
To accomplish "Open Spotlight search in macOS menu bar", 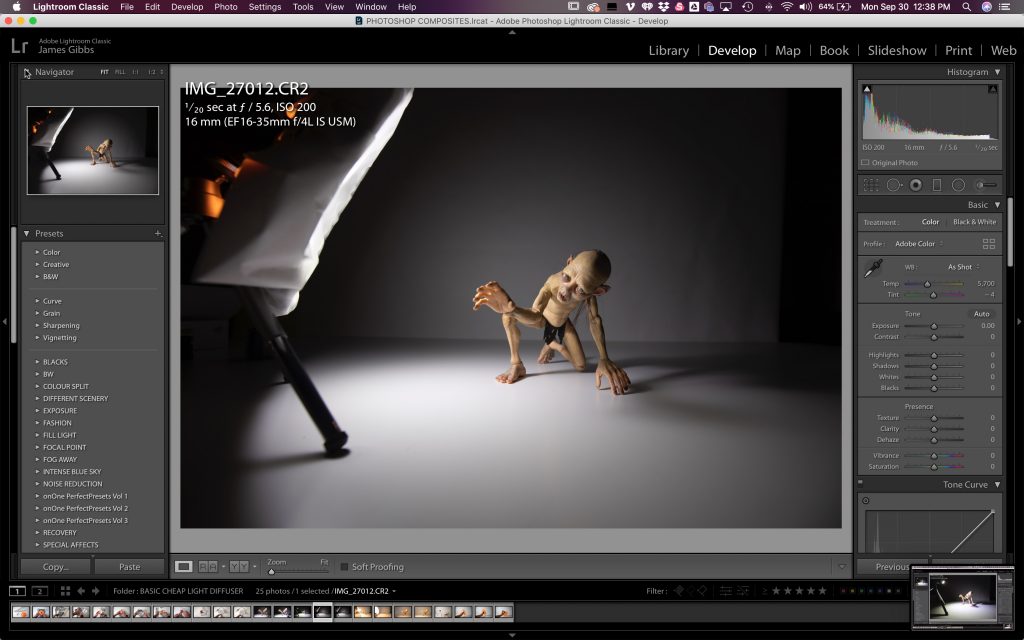I will 966,7.
